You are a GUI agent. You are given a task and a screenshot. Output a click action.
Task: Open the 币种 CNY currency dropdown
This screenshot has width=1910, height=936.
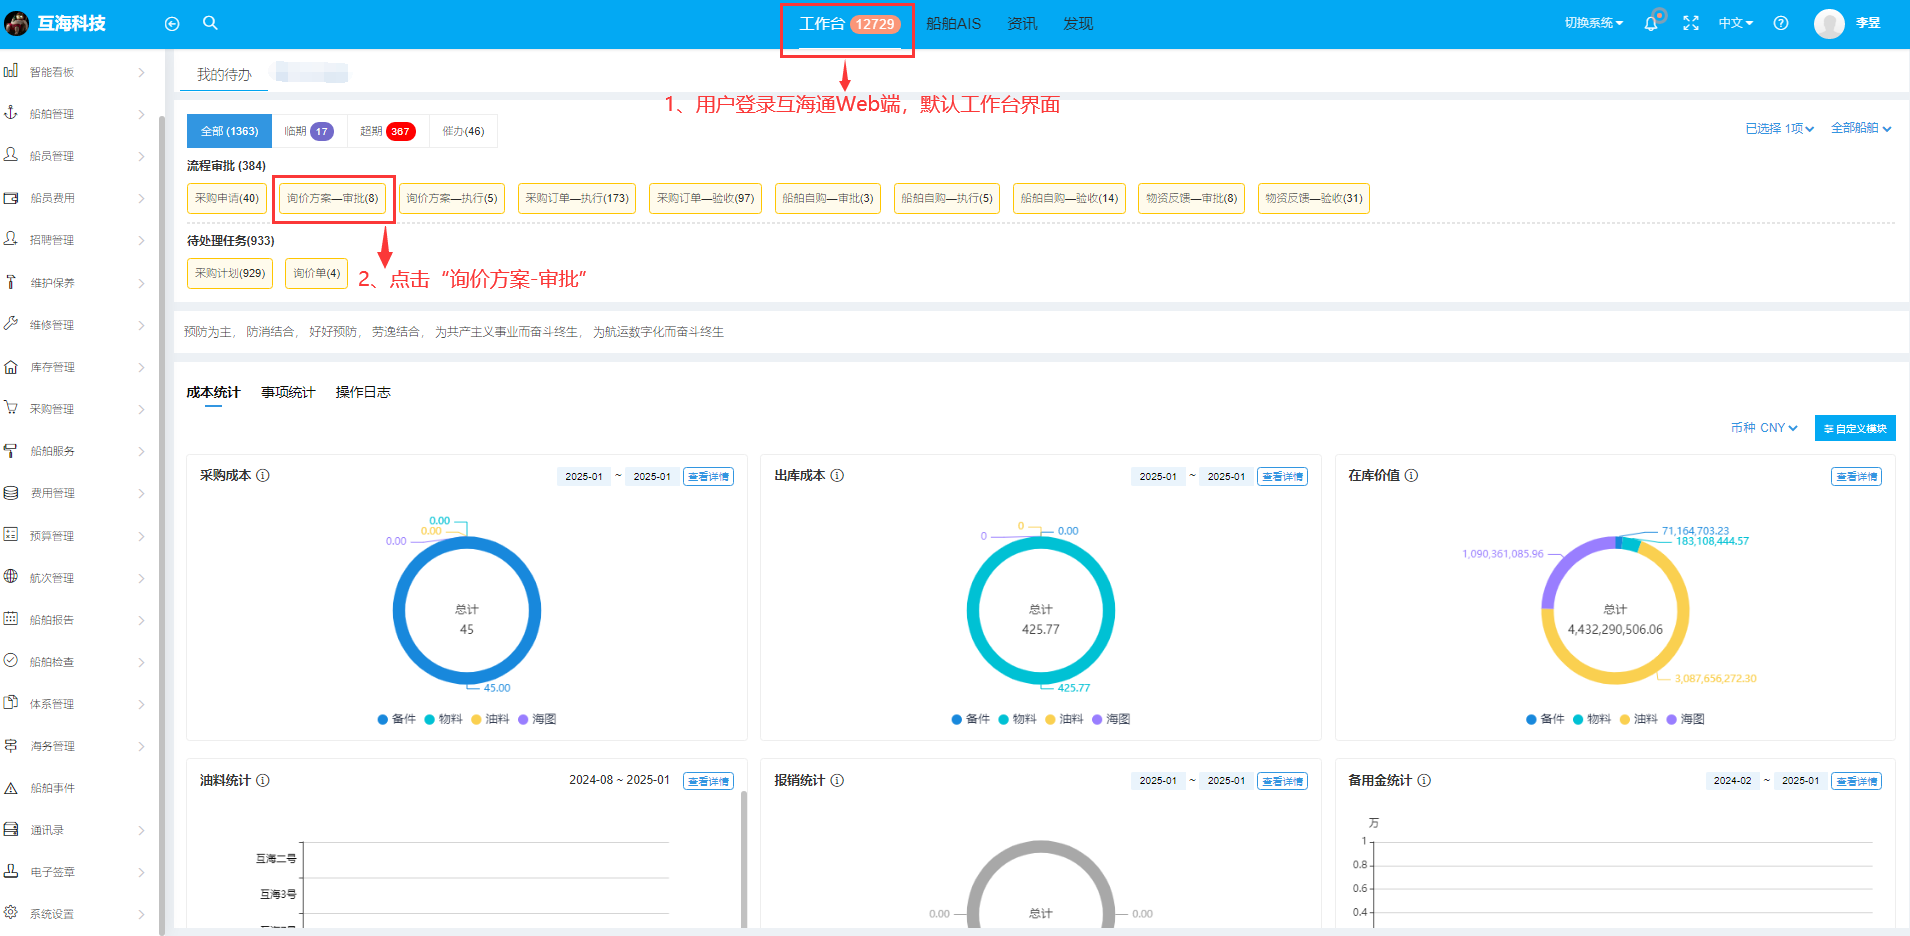click(x=1764, y=428)
